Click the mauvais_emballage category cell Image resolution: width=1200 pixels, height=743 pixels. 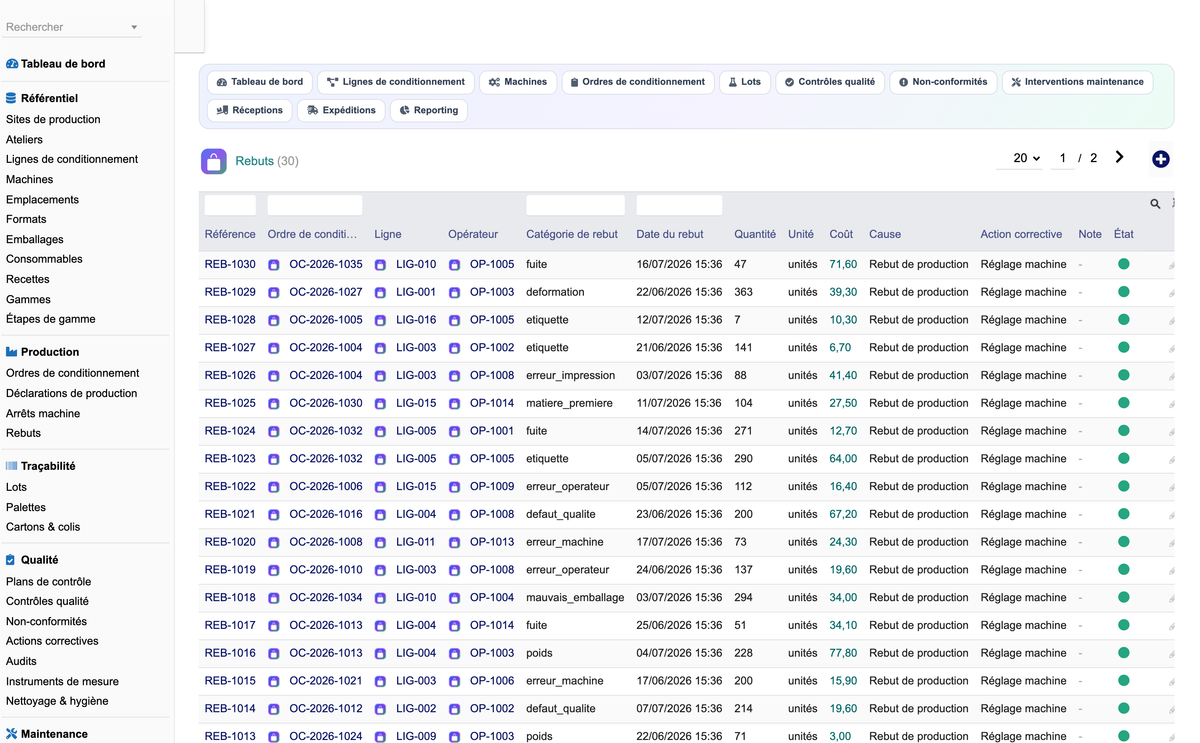pos(575,598)
